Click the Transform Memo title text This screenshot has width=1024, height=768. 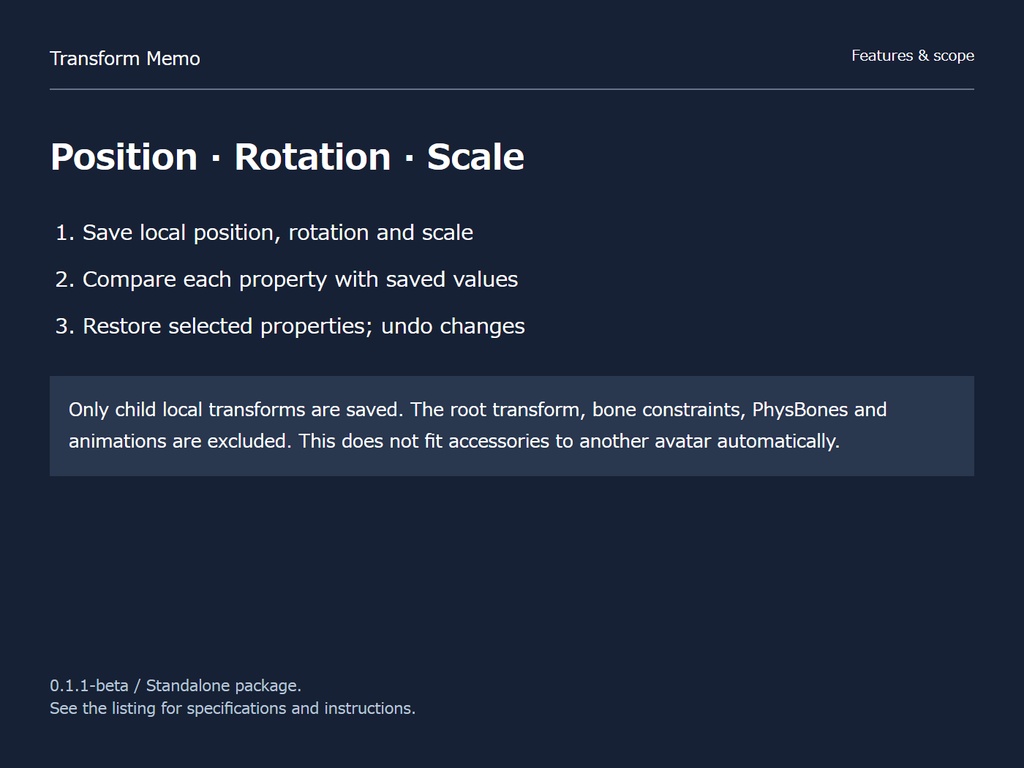click(125, 59)
